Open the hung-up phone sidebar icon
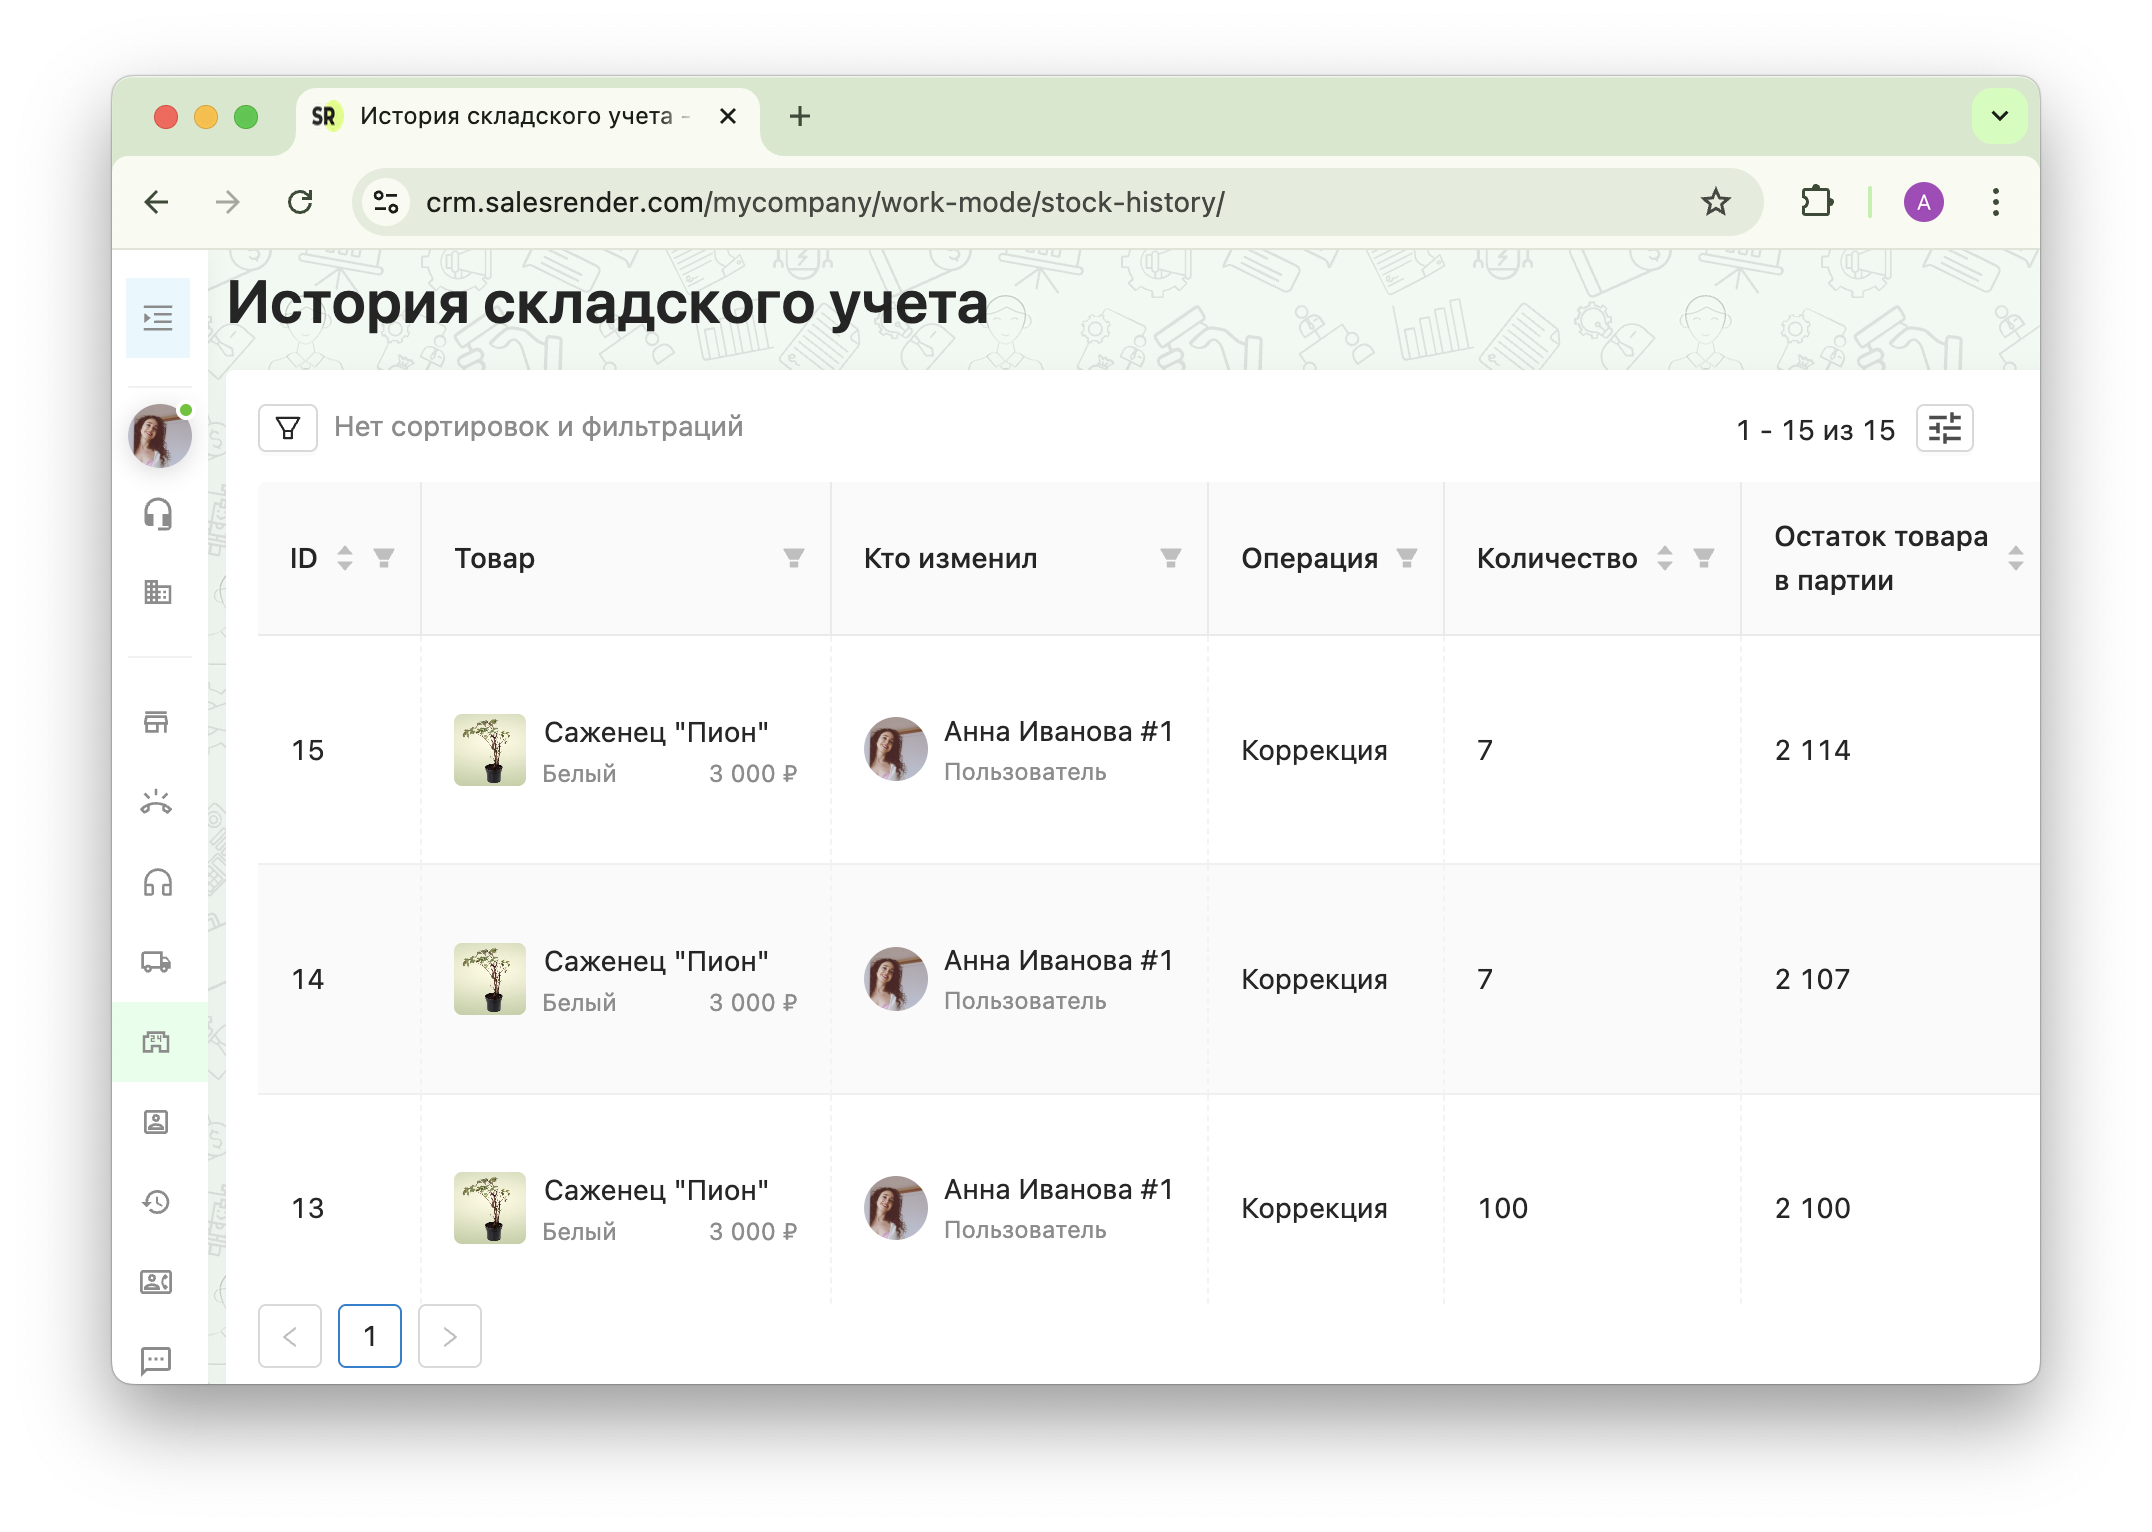This screenshot has width=2152, height=1532. (157, 802)
